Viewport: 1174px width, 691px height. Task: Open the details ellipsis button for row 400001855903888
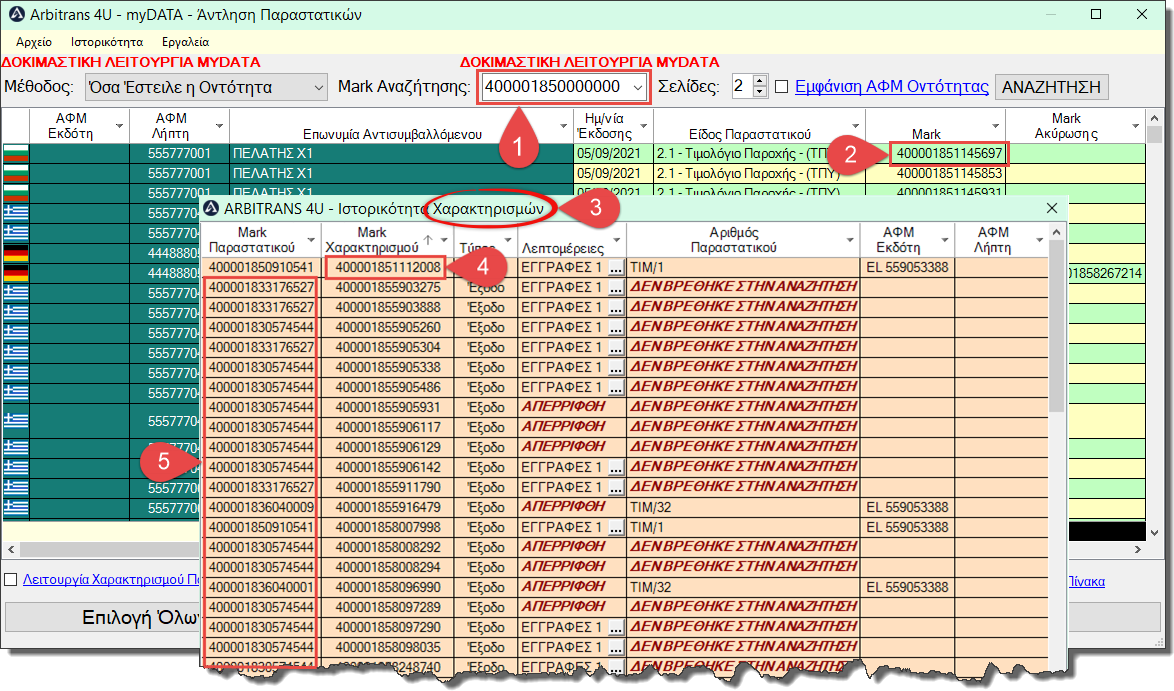(615, 308)
